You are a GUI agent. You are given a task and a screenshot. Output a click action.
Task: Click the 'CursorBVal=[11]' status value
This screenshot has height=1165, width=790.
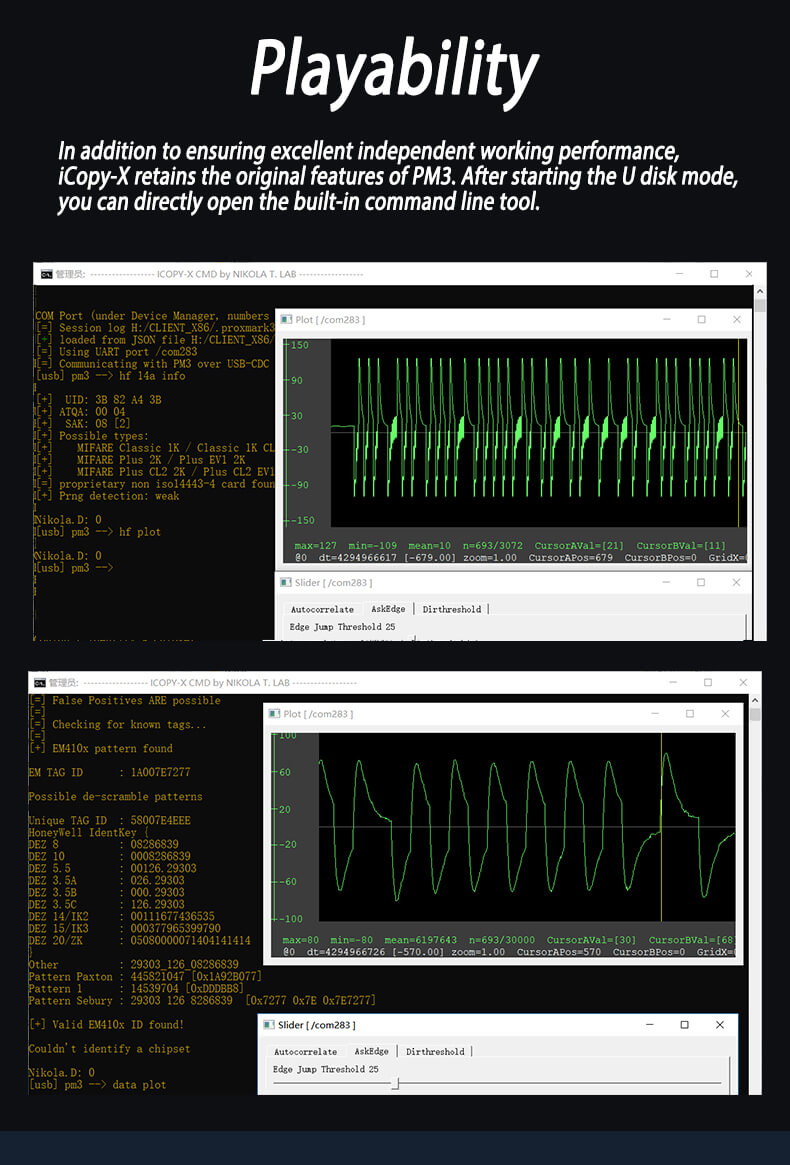[x=681, y=545]
